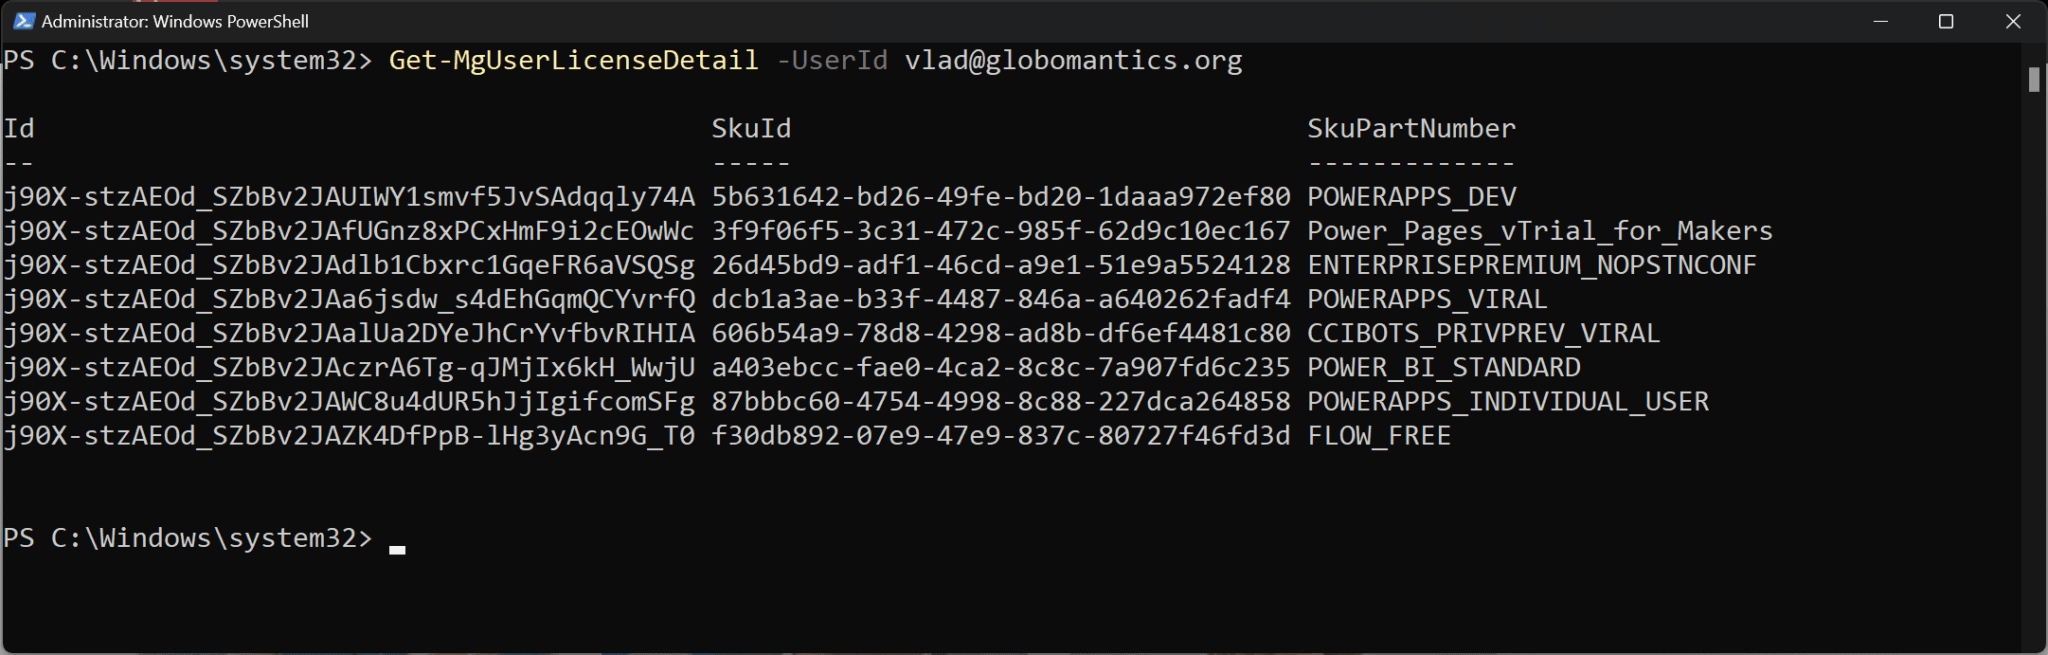Click the Administrator: Windows PowerShell title text
2048x655 pixels.
click(x=175, y=21)
